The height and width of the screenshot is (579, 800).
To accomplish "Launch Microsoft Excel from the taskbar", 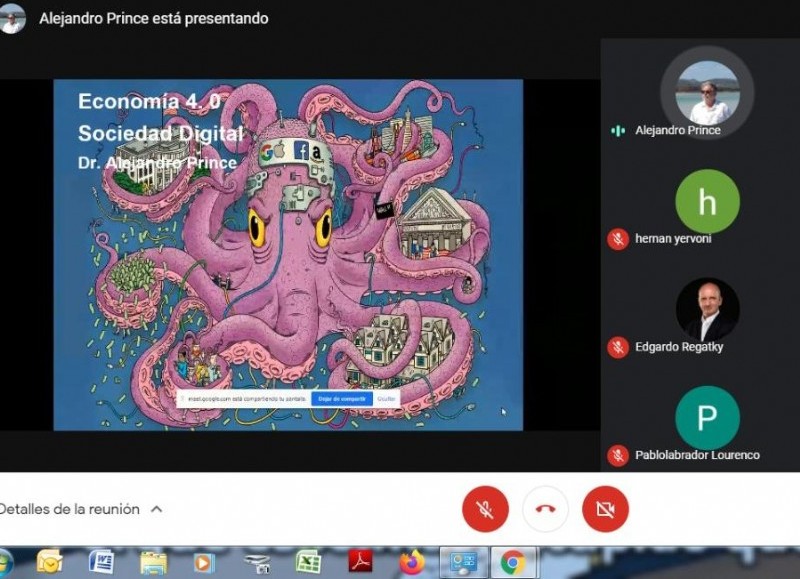I will point(308,562).
